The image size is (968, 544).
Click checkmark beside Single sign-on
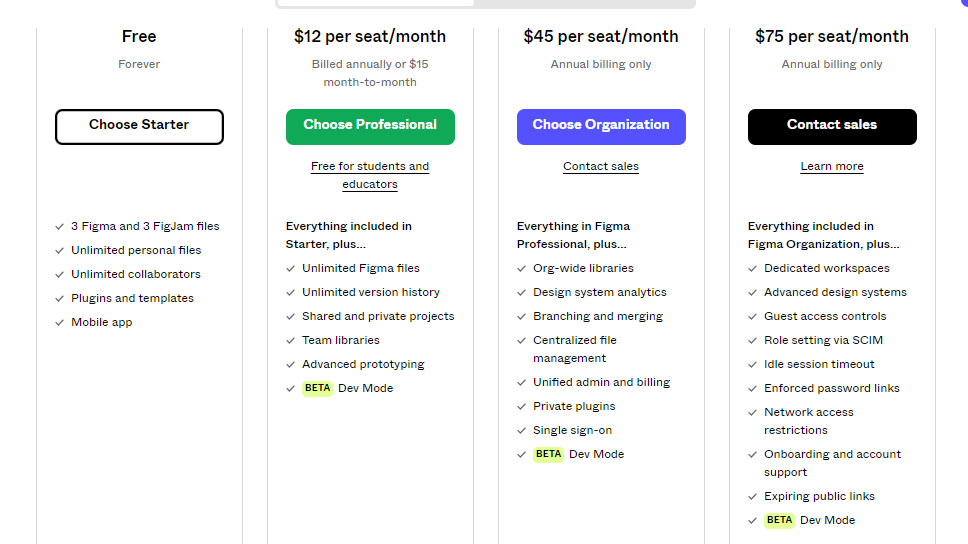coord(522,430)
